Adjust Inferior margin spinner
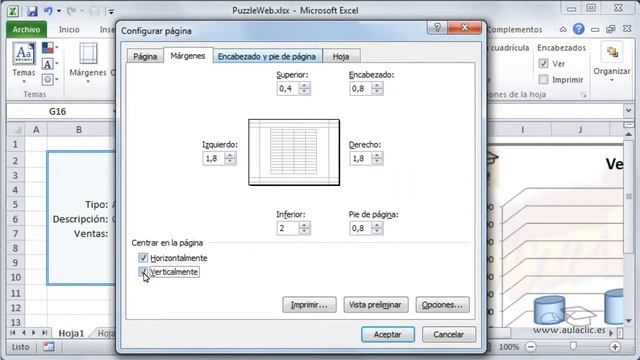640x360 pixels. 304,228
